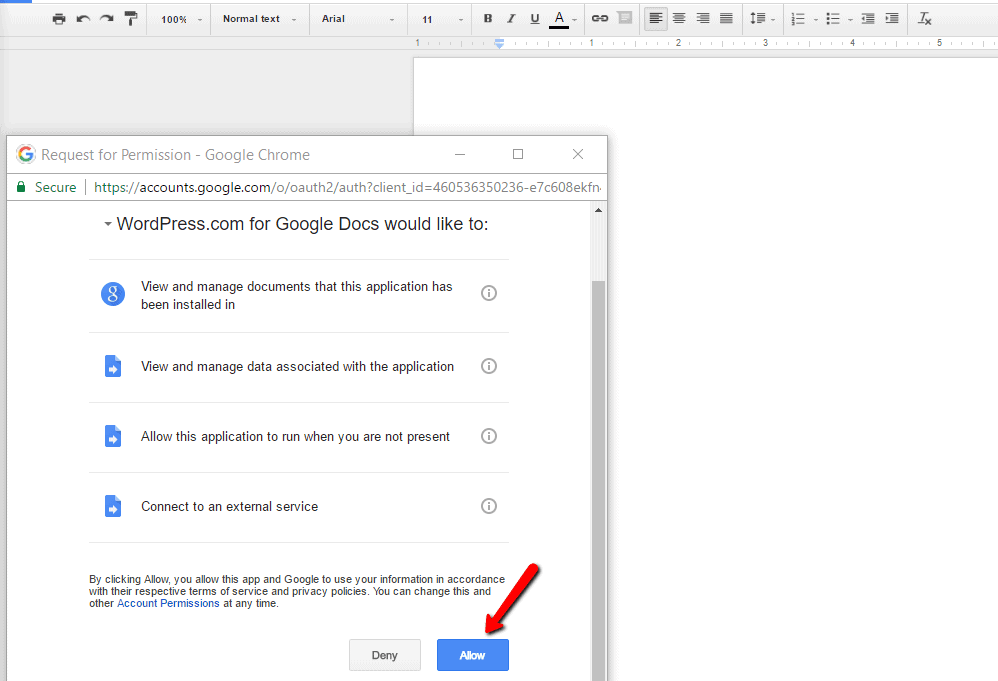Toggle bold formatting
998x681 pixels.
(488, 18)
